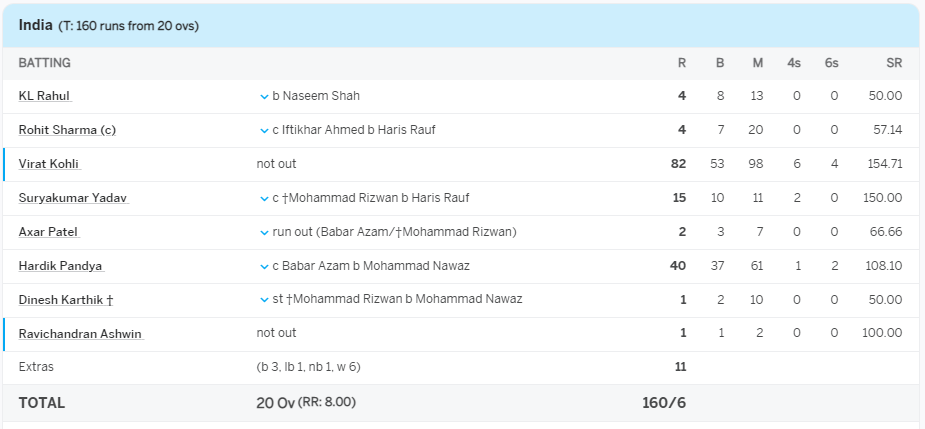Open Ravichandran Ashwin profile link
The height and width of the screenshot is (429, 925).
81,334
